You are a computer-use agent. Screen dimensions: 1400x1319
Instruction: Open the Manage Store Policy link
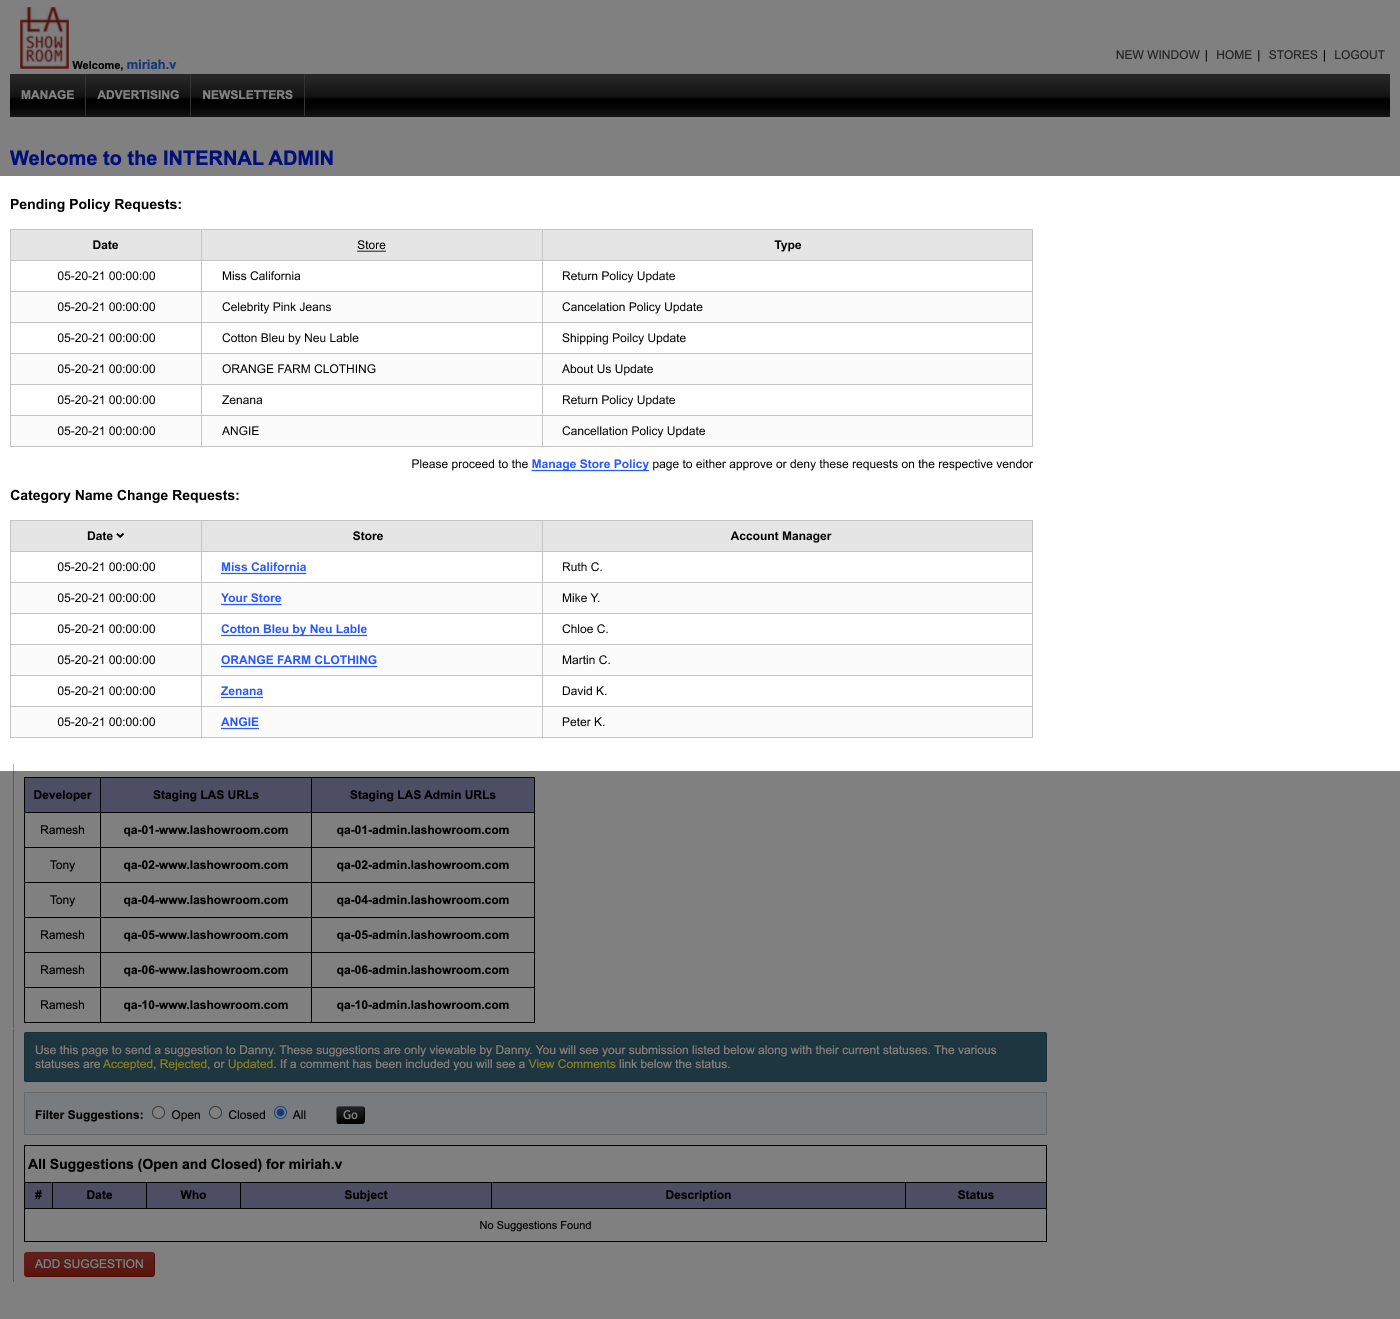pyautogui.click(x=590, y=464)
